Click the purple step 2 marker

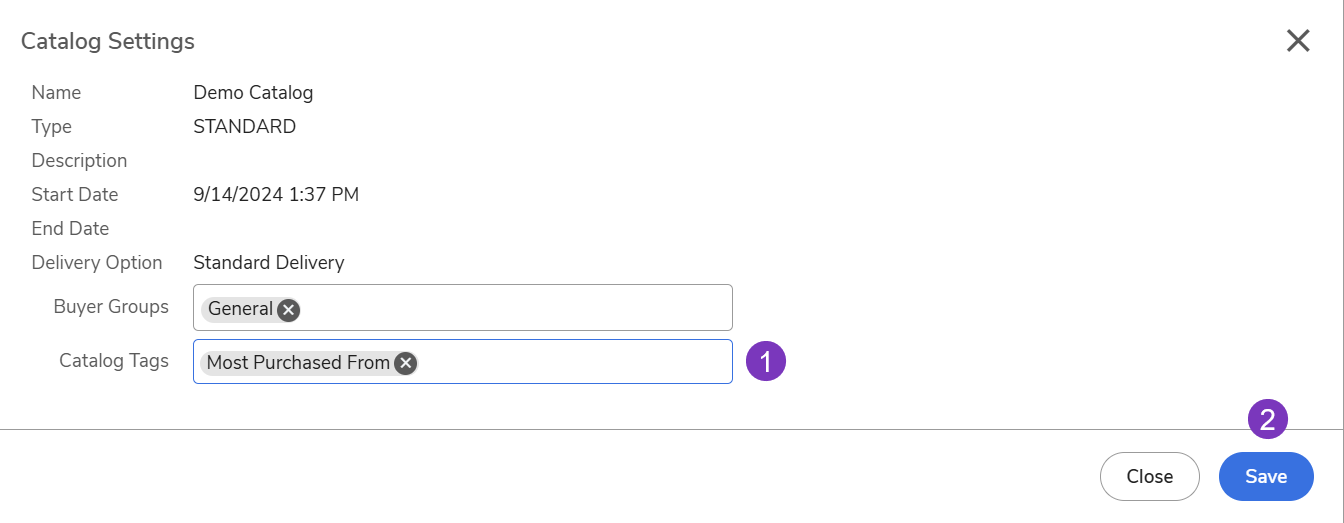(1267, 419)
